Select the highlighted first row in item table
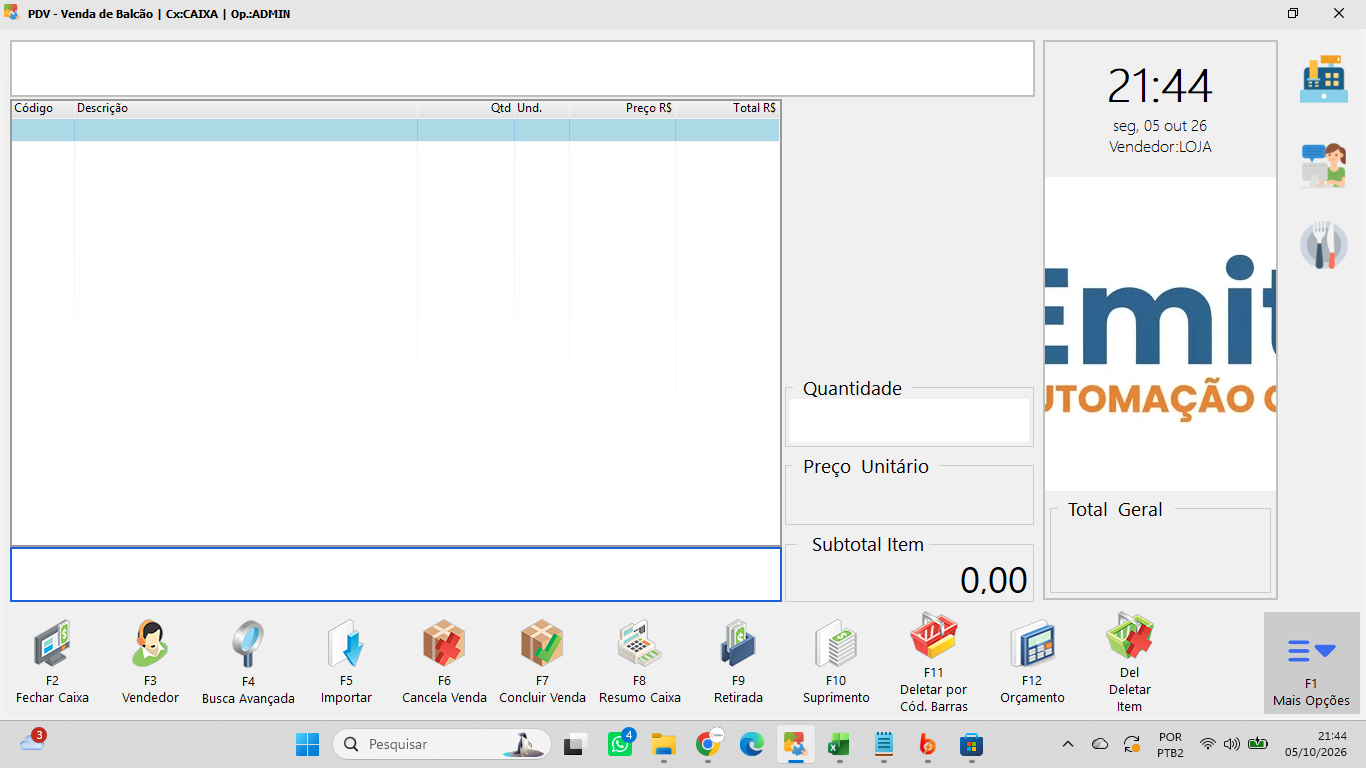Screen dimensions: 1366x768 395,130
